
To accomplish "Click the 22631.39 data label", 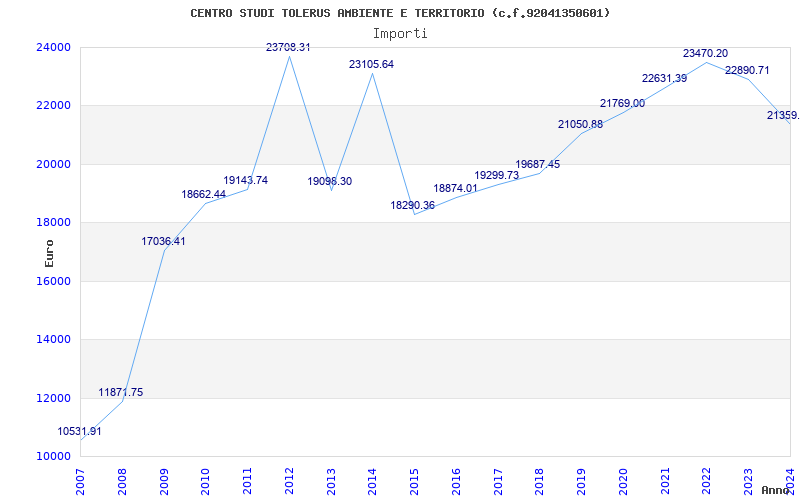I will pyautogui.click(x=664, y=78).
